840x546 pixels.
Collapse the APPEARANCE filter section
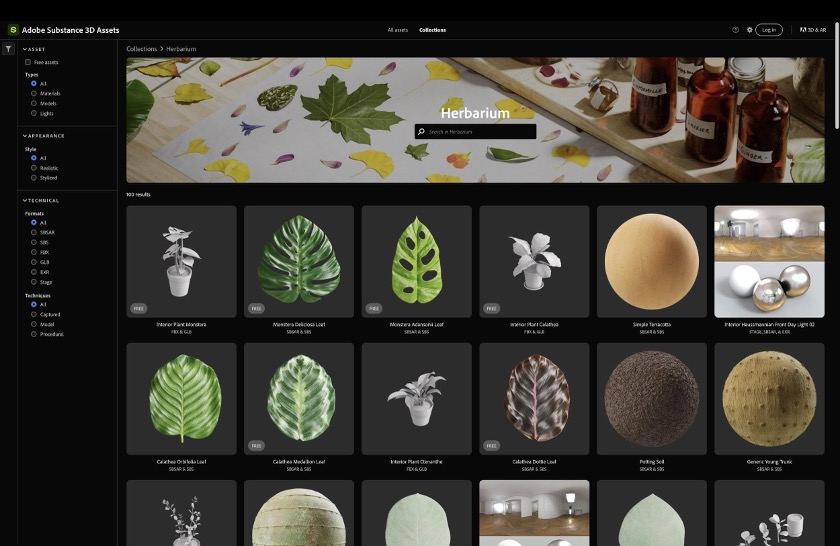[x=43, y=136]
